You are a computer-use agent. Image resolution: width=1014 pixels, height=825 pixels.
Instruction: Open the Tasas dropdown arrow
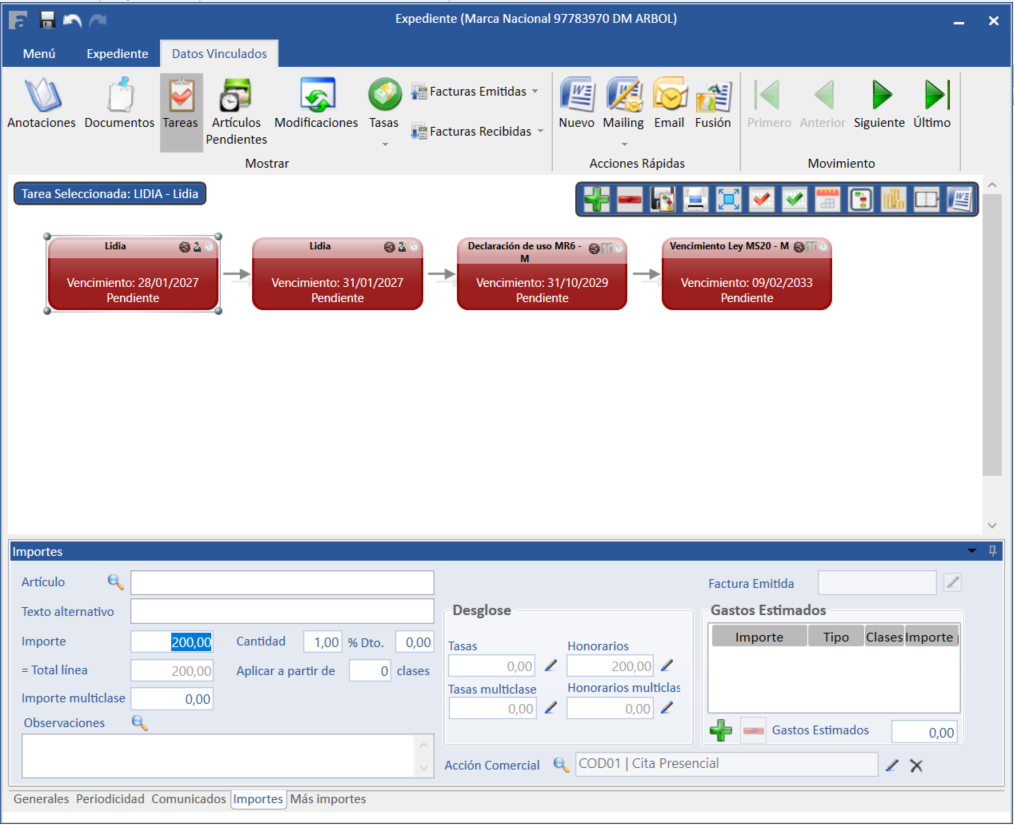(384, 145)
